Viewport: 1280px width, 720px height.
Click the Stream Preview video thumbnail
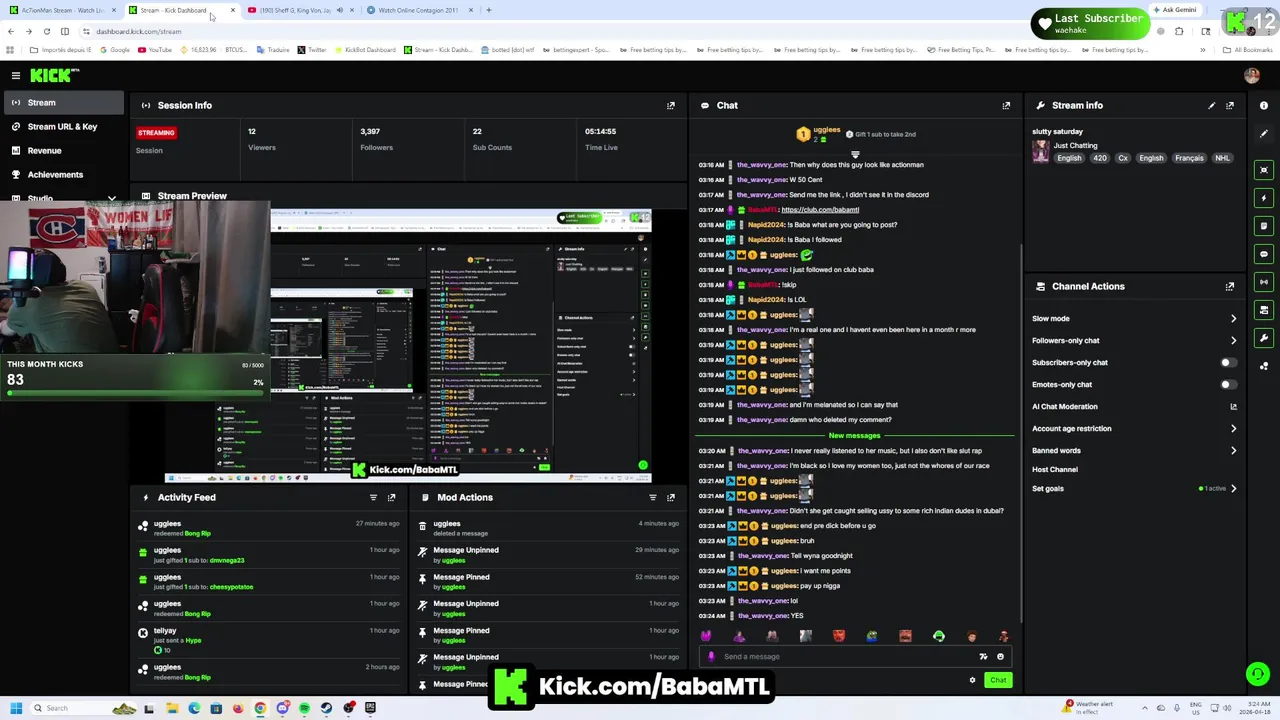click(x=408, y=345)
